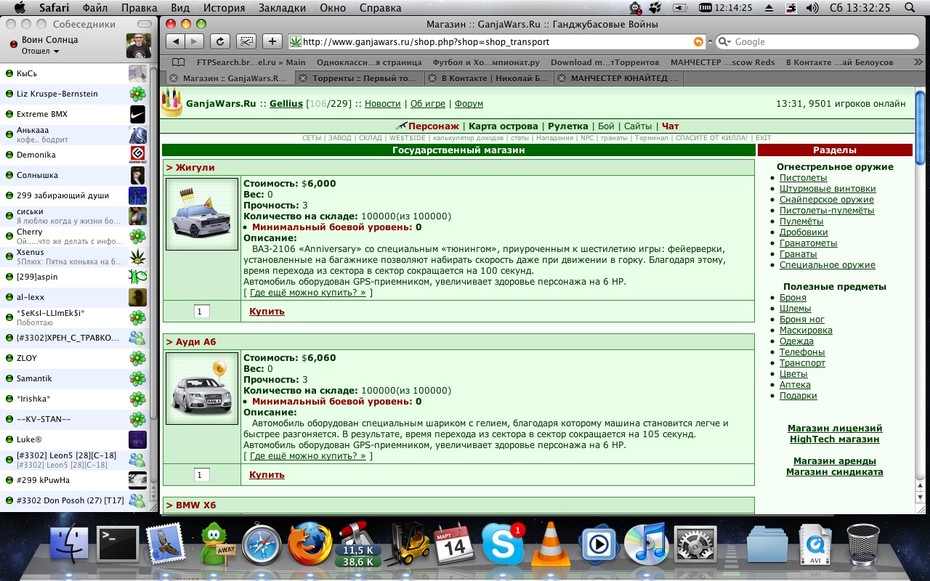Click the plus add-bookmark button

(x=272, y=42)
